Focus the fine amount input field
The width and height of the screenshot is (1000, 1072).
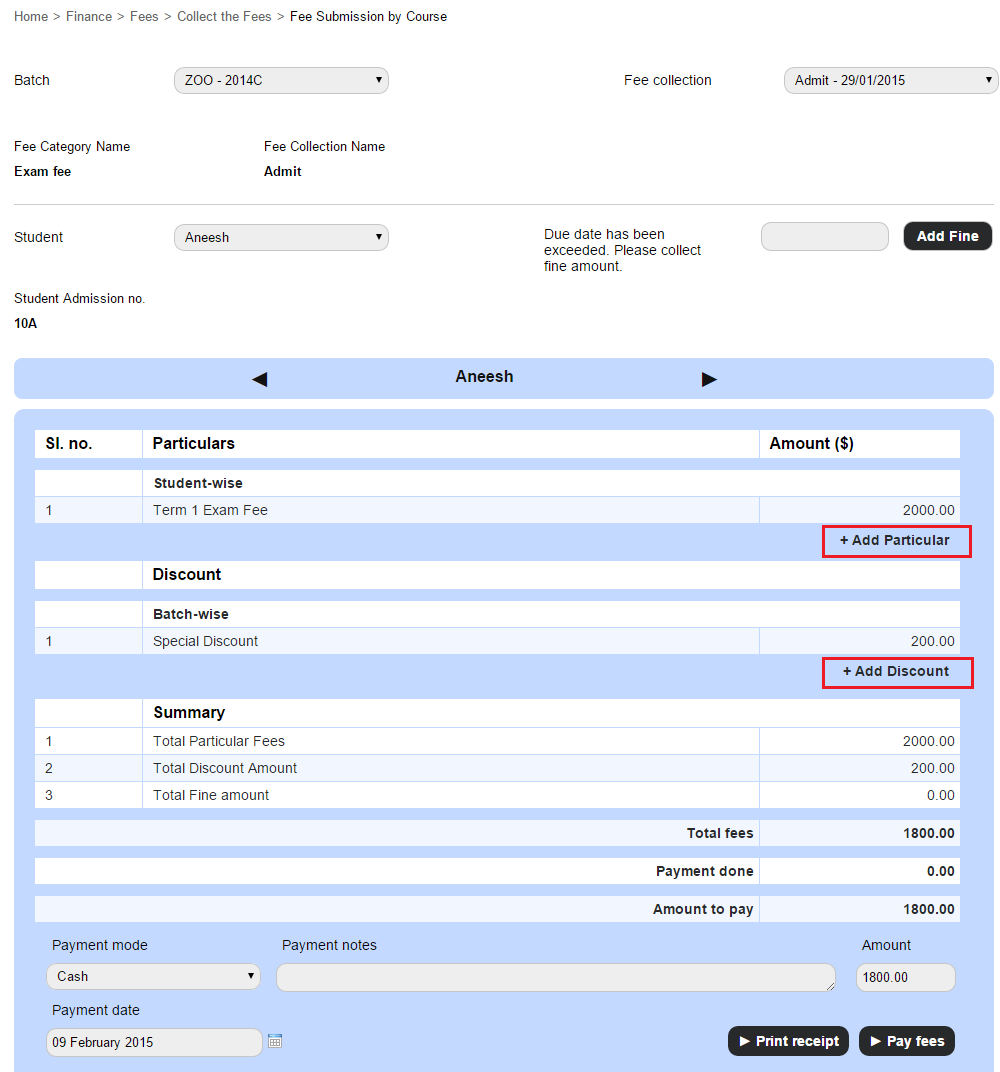824,237
